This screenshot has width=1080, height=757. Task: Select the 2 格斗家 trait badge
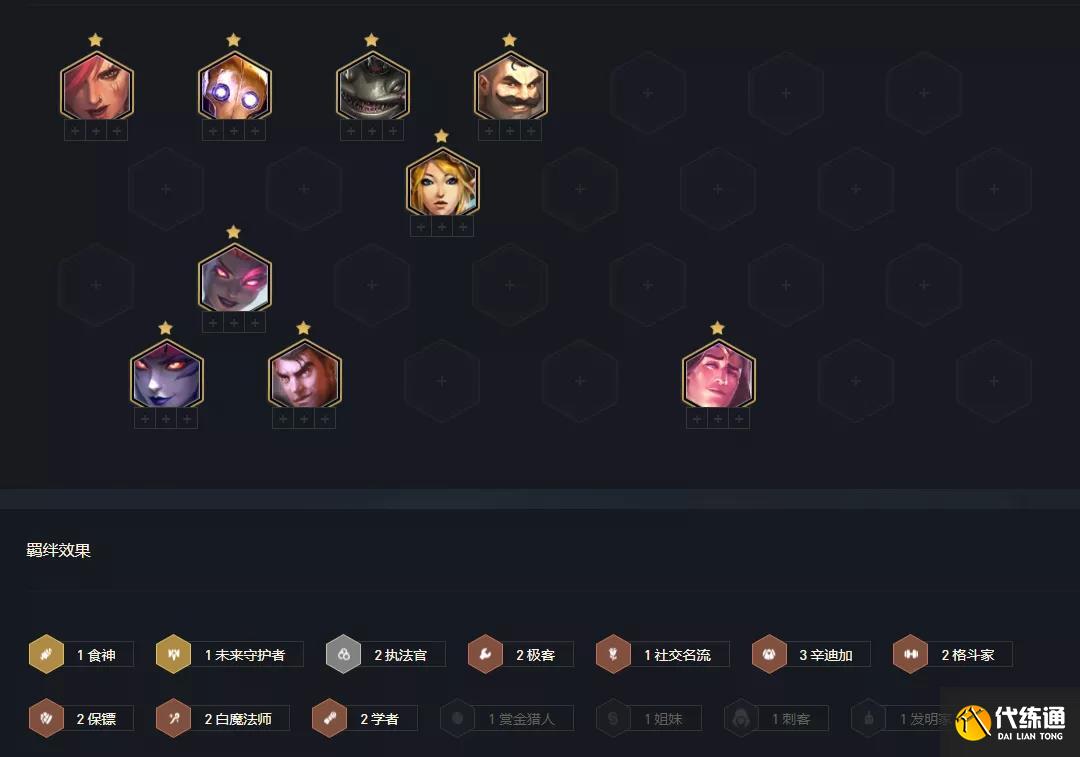coord(952,654)
